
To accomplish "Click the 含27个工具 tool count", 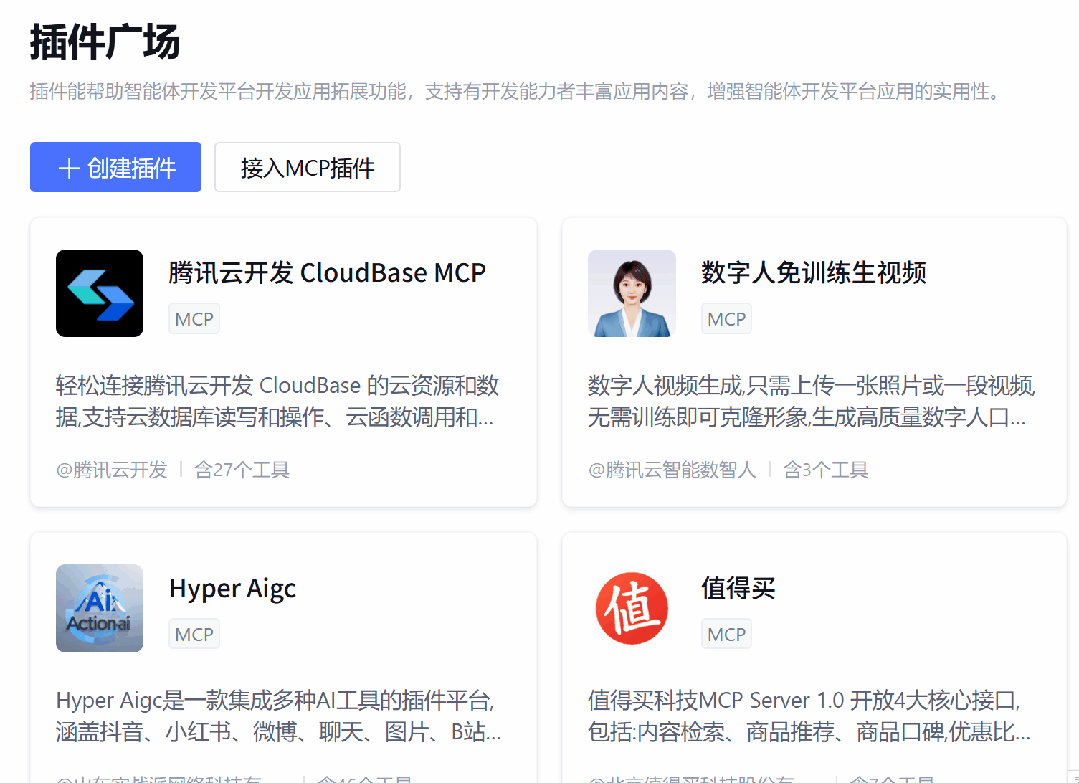I will coord(242,470).
